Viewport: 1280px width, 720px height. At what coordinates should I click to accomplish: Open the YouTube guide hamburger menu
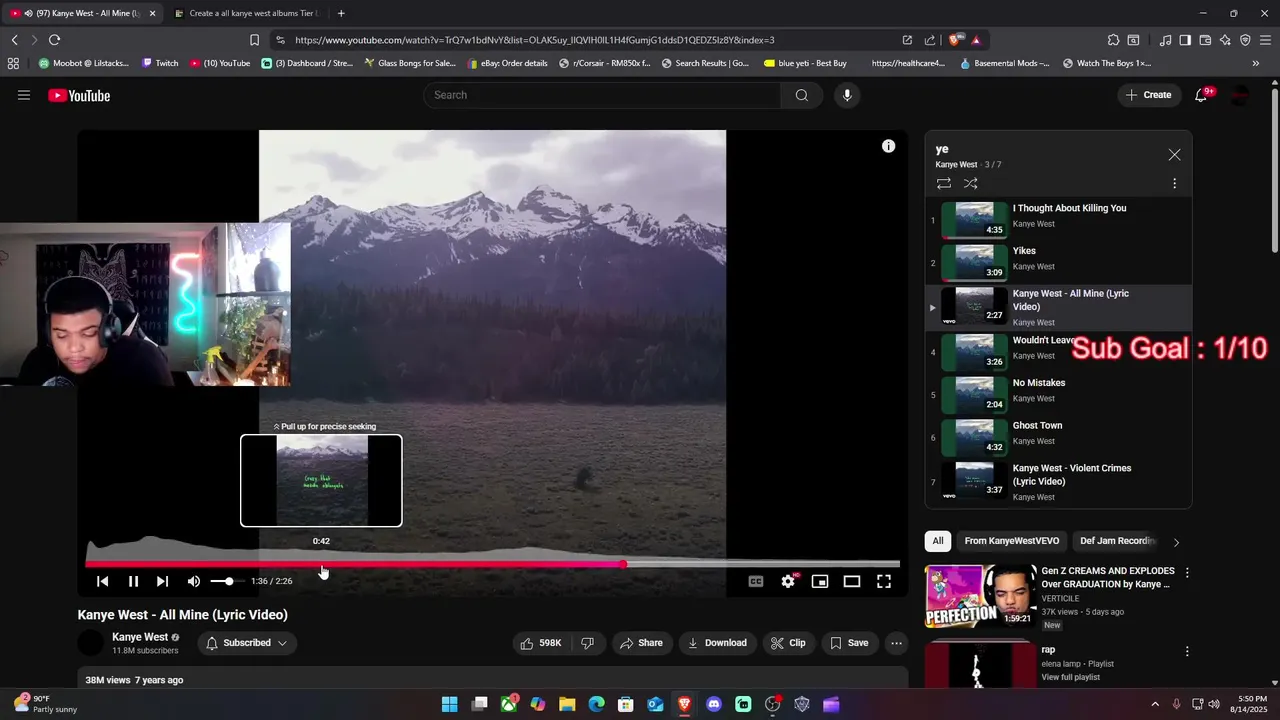(x=24, y=95)
